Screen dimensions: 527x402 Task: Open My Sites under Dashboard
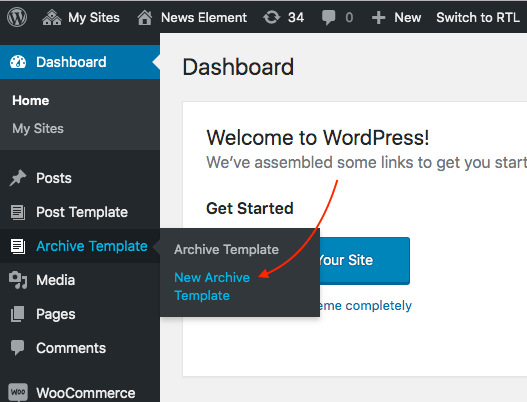[x=38, y=128]
